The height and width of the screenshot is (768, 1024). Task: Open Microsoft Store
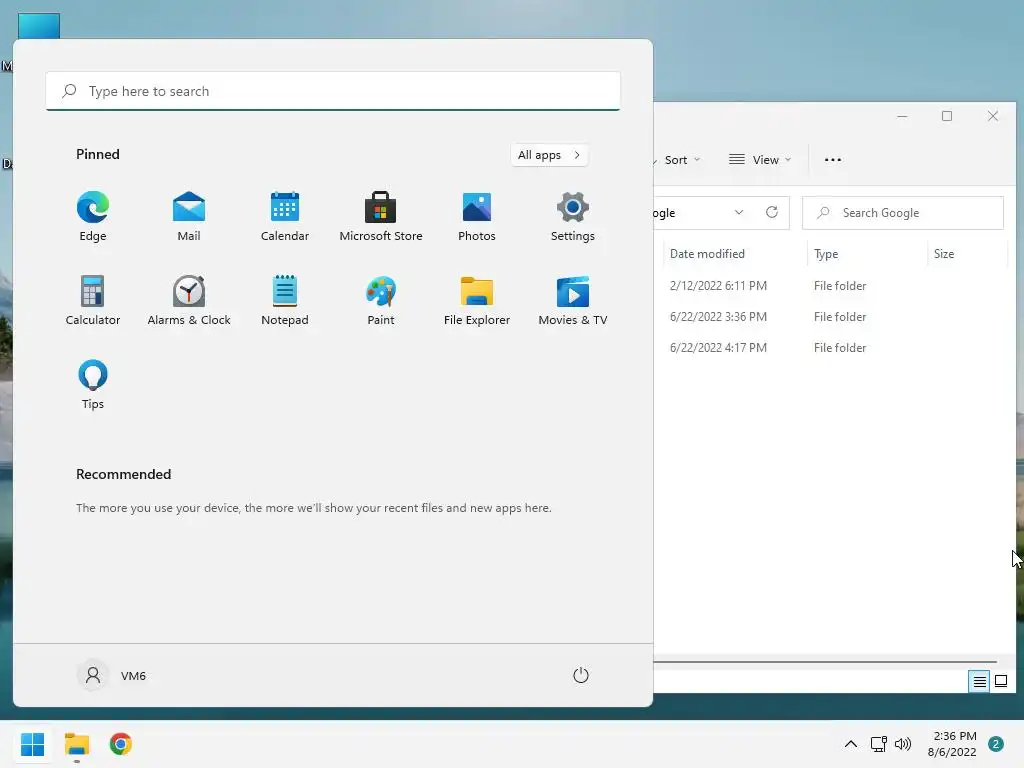click(x=381, y=217)
